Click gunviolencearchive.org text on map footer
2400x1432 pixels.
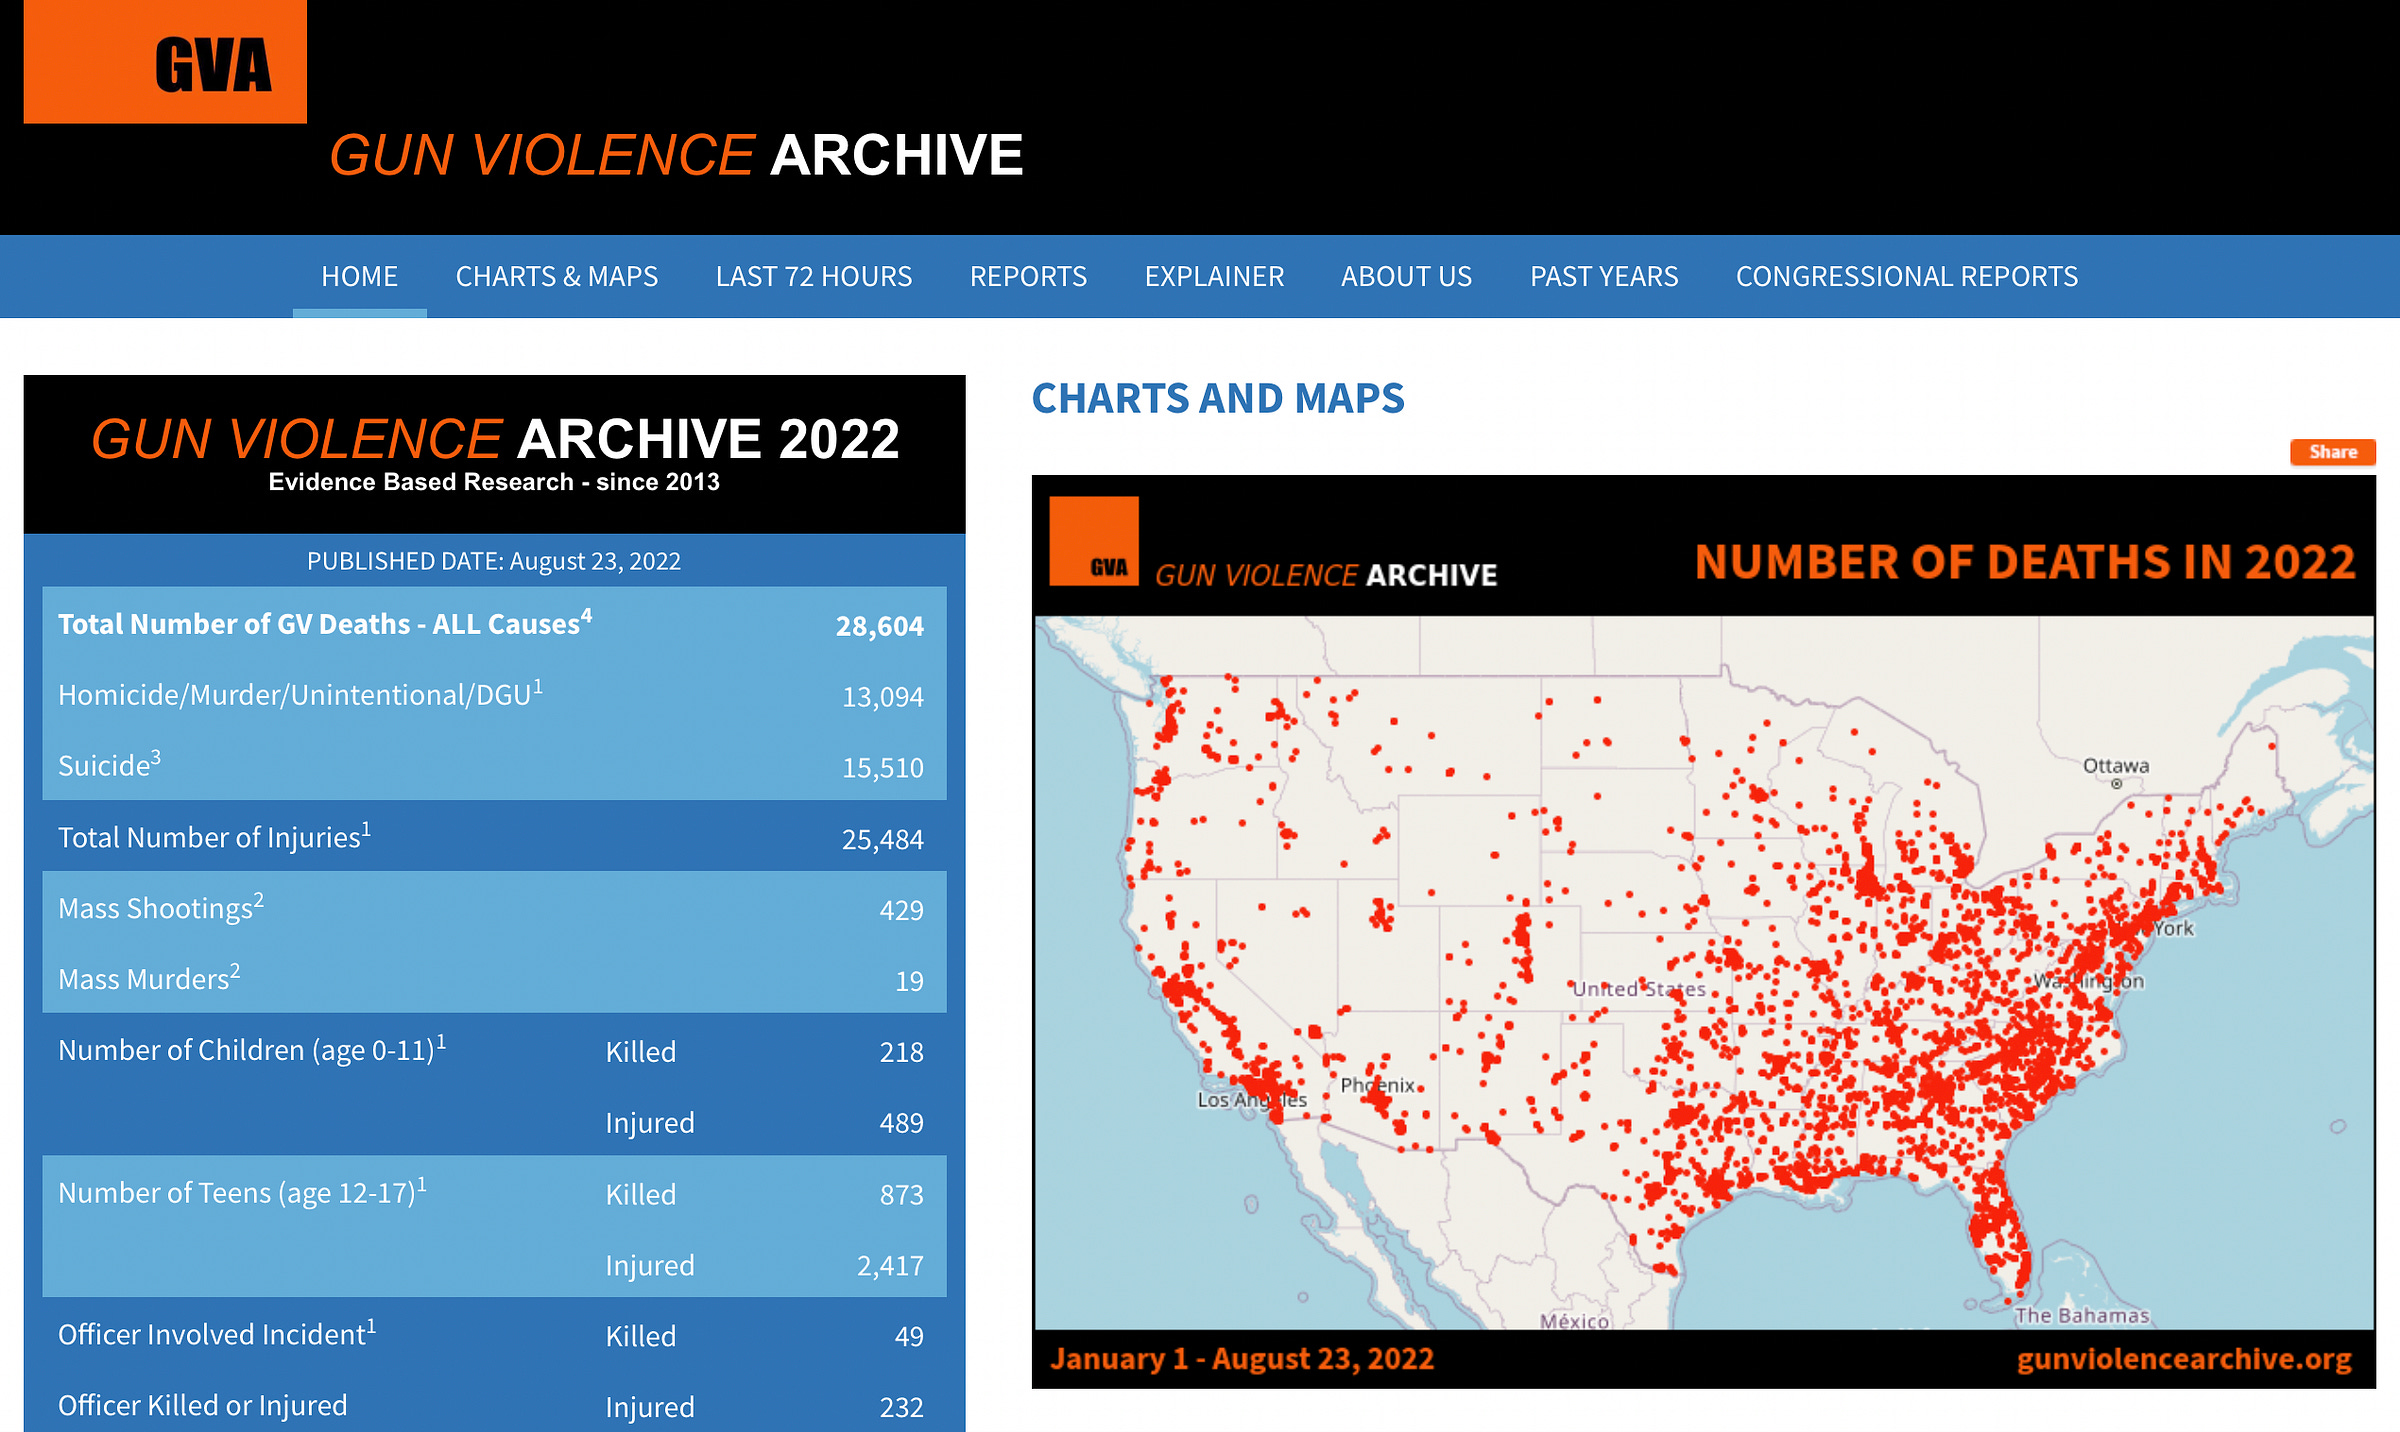point(2184,1359)
